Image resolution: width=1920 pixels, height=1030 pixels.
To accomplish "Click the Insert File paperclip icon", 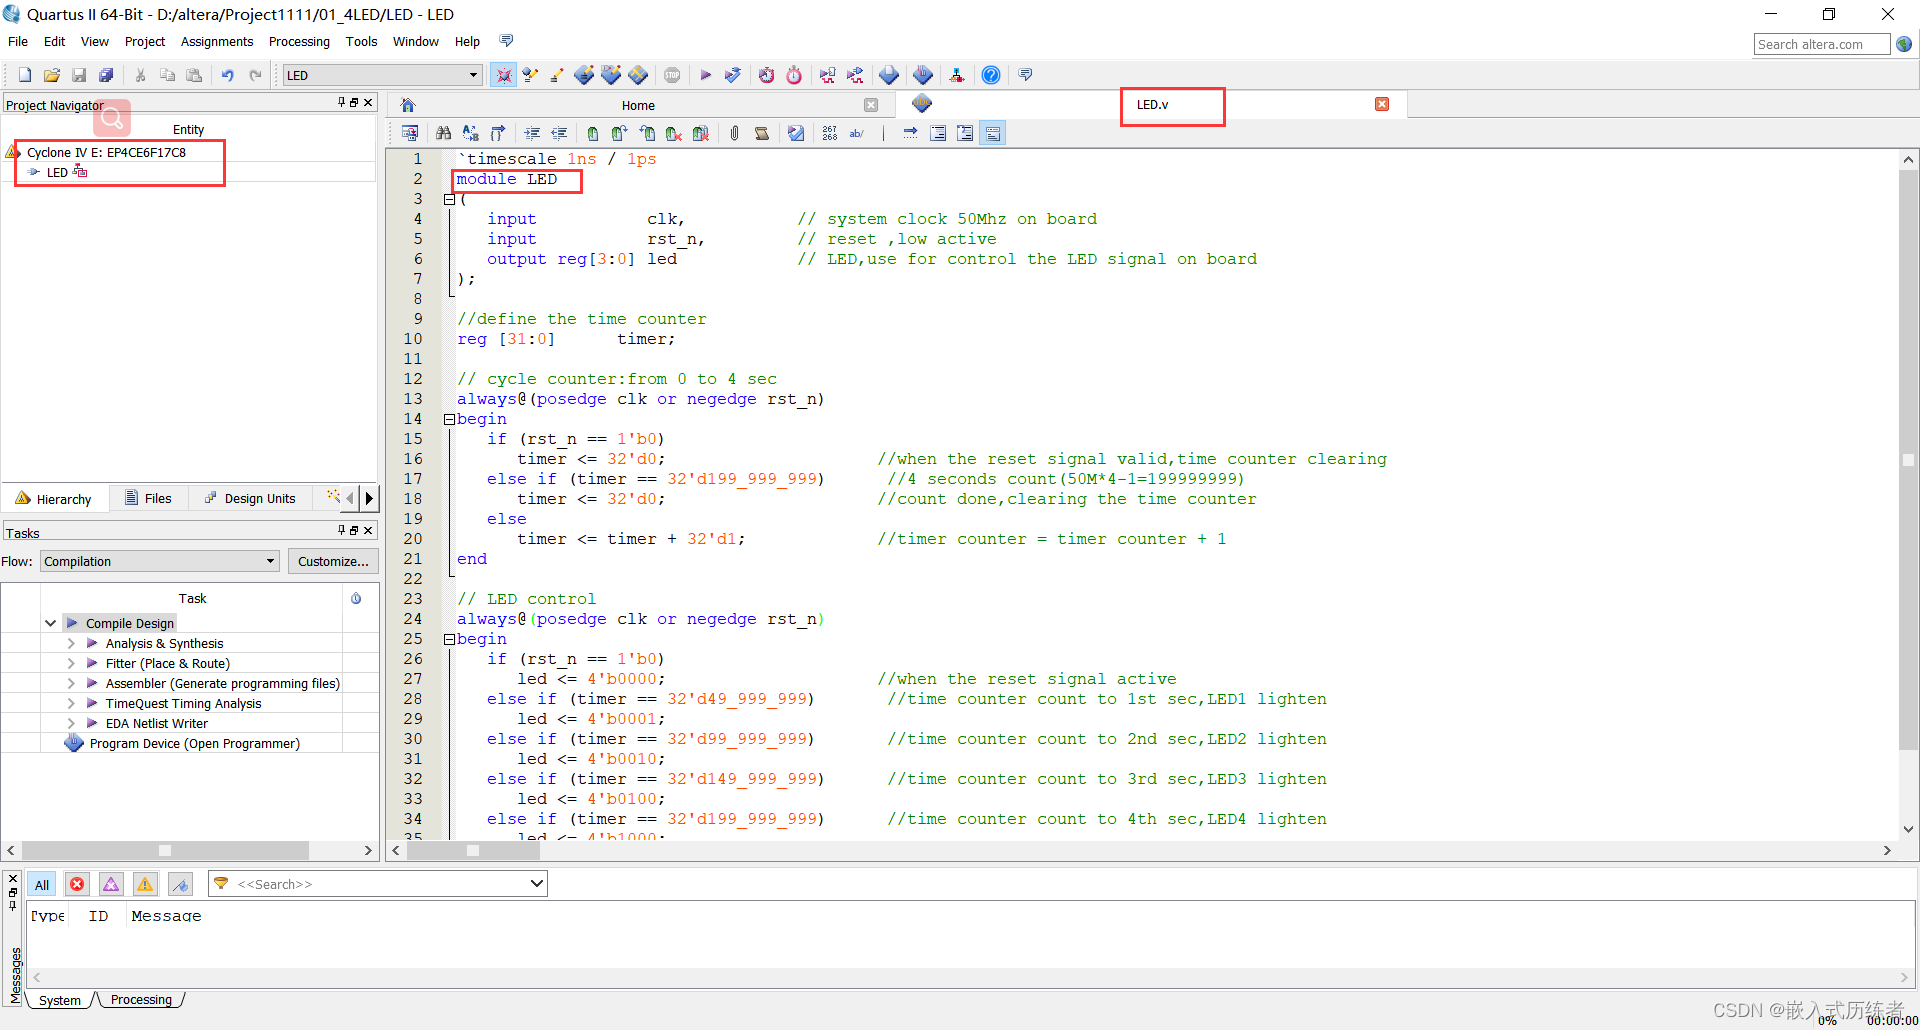I will (735, 133).
